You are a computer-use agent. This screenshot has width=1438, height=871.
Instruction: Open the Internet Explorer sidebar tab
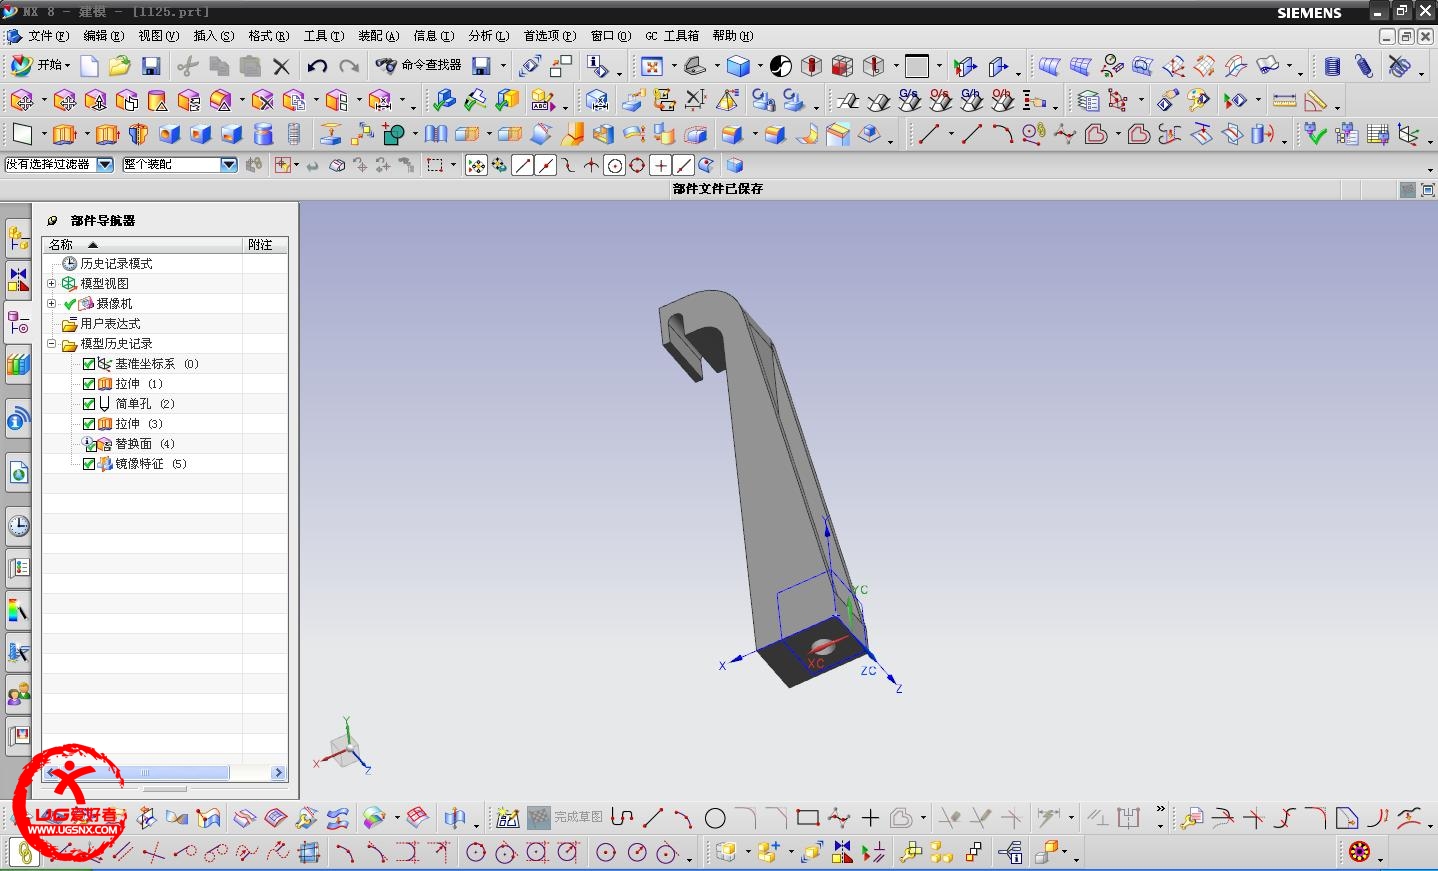(x=18, y=472)
